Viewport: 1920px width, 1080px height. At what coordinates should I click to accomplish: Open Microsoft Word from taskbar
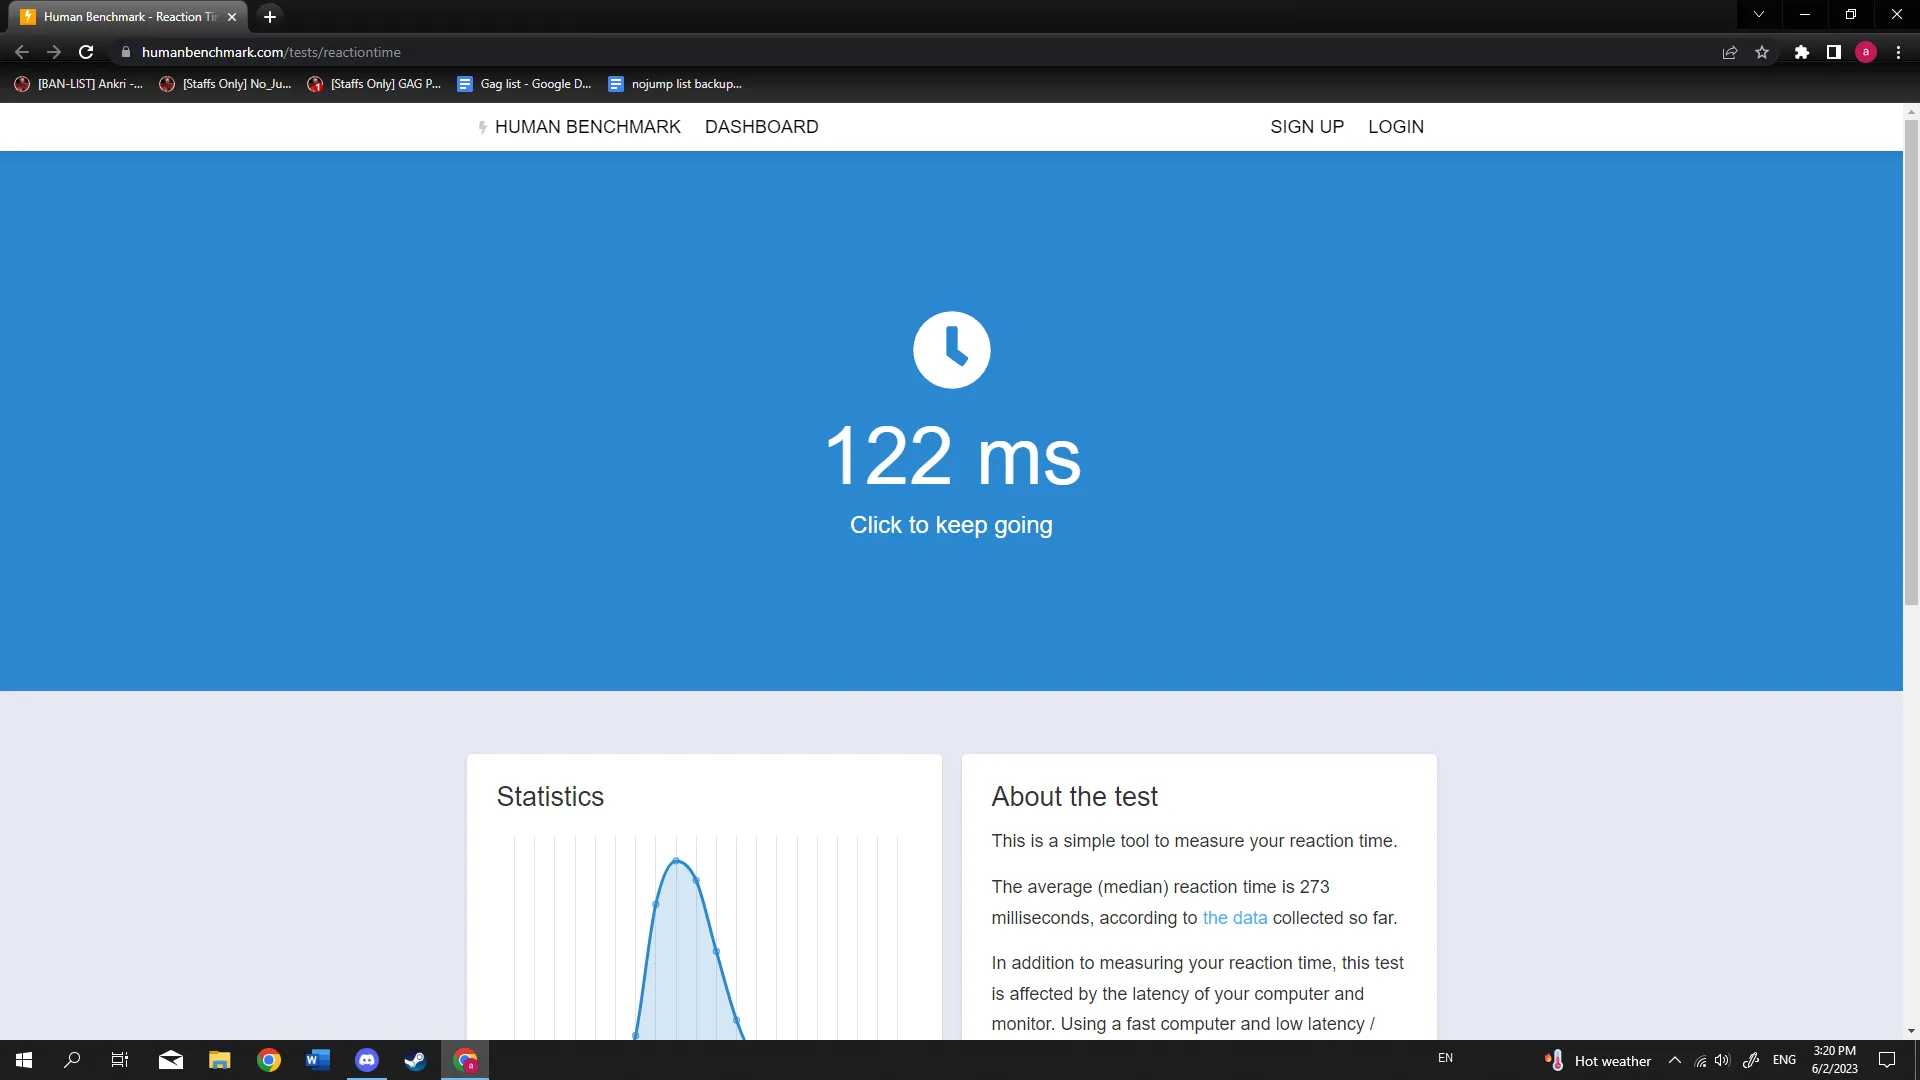coord(318,1060)
